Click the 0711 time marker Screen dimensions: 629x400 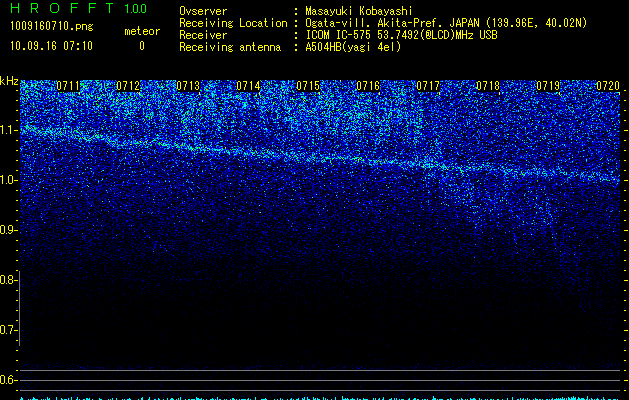68,86
